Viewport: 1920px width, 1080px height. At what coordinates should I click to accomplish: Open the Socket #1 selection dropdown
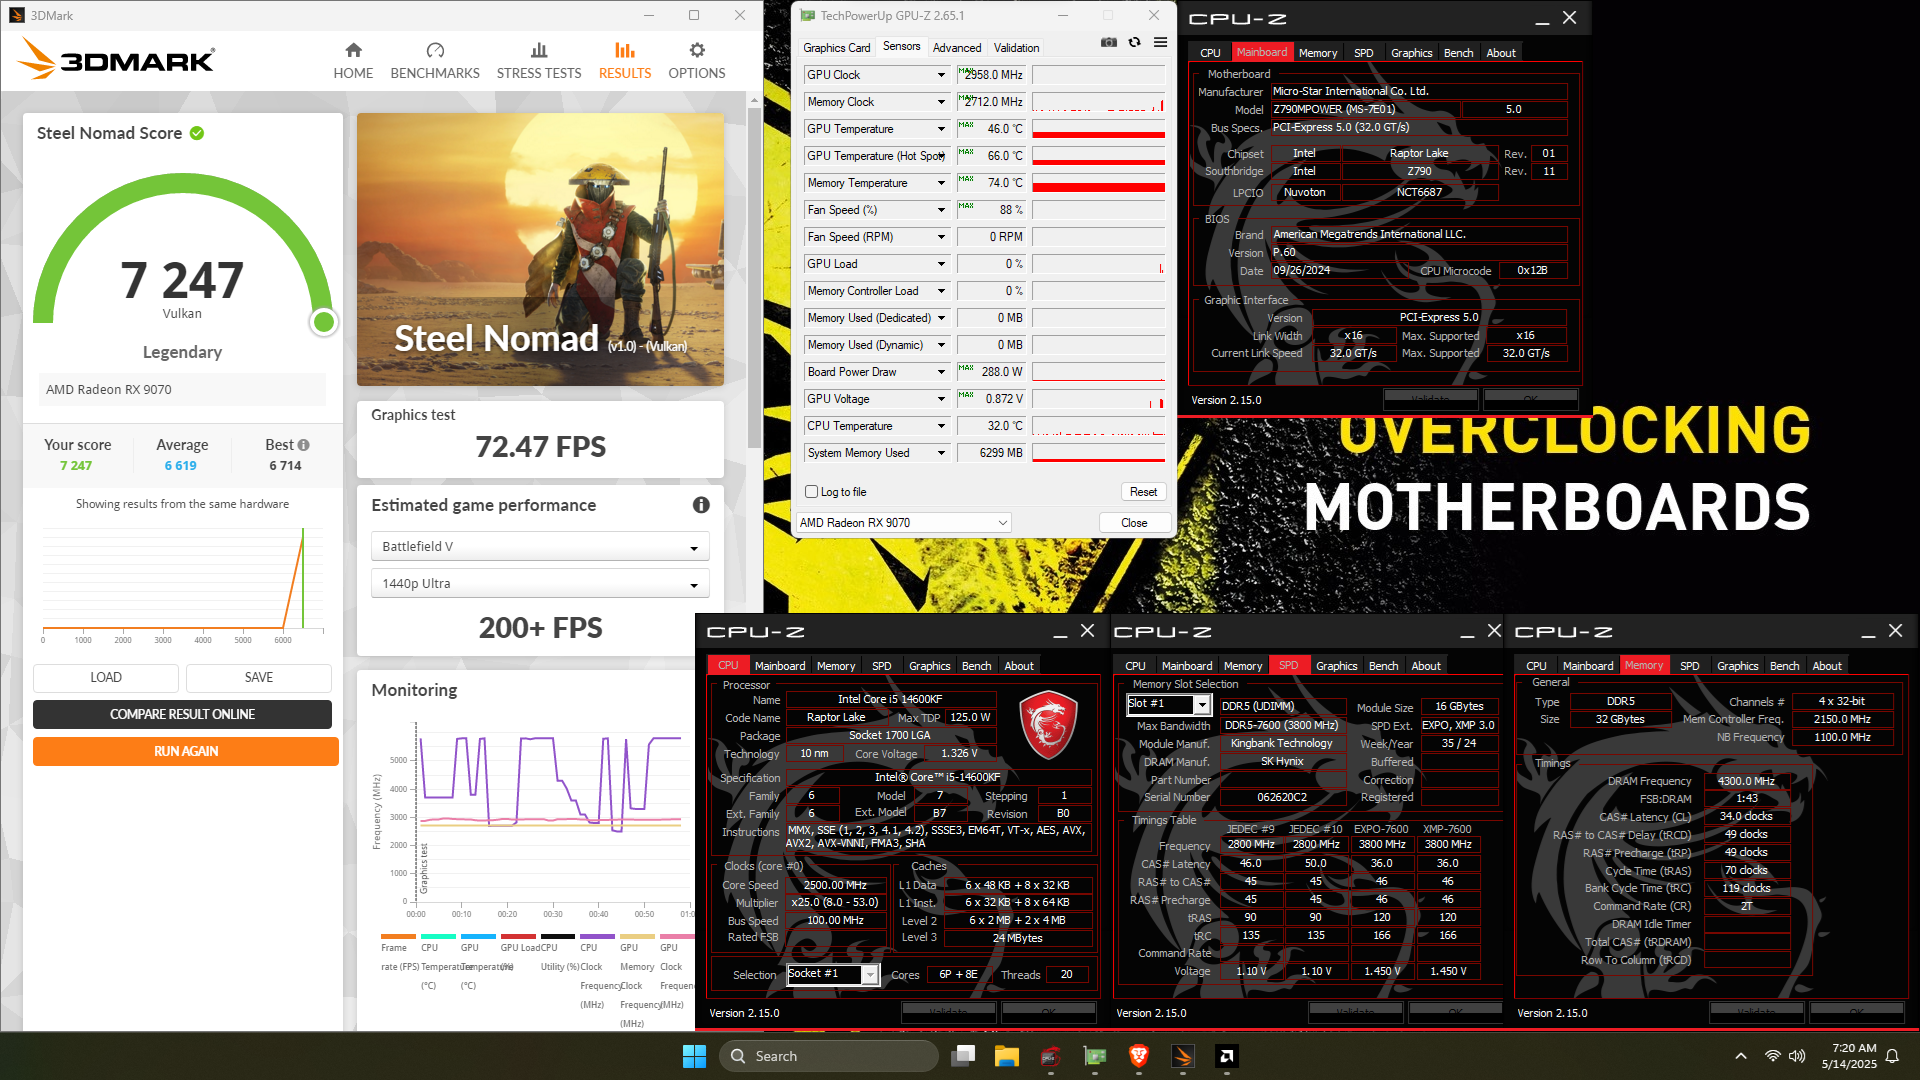coord(832,974)
